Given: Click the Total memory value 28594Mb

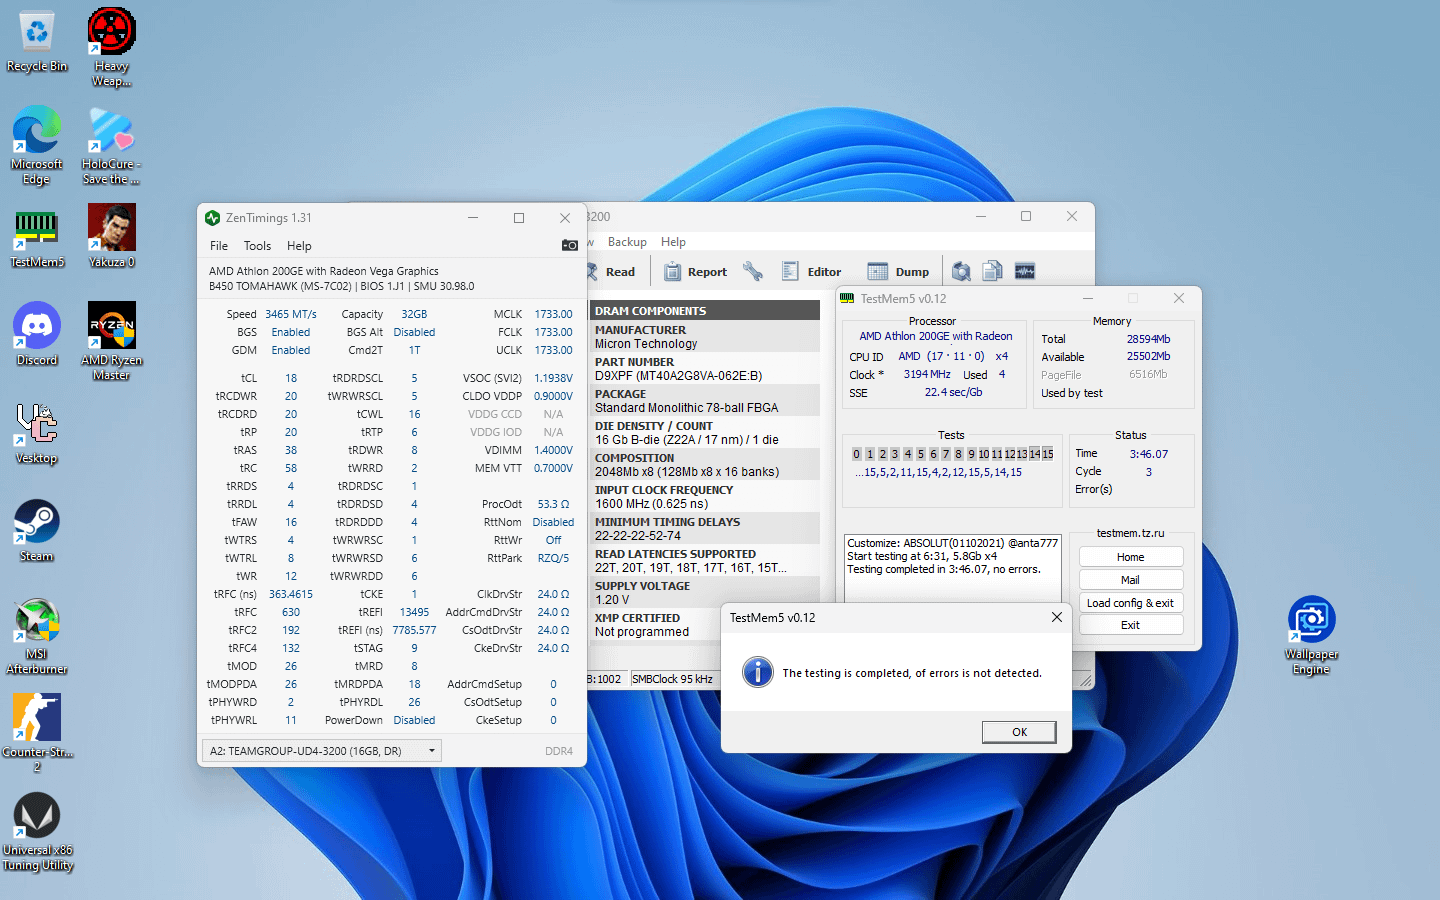Looking at the screenshot, I should pos(1148,339).
